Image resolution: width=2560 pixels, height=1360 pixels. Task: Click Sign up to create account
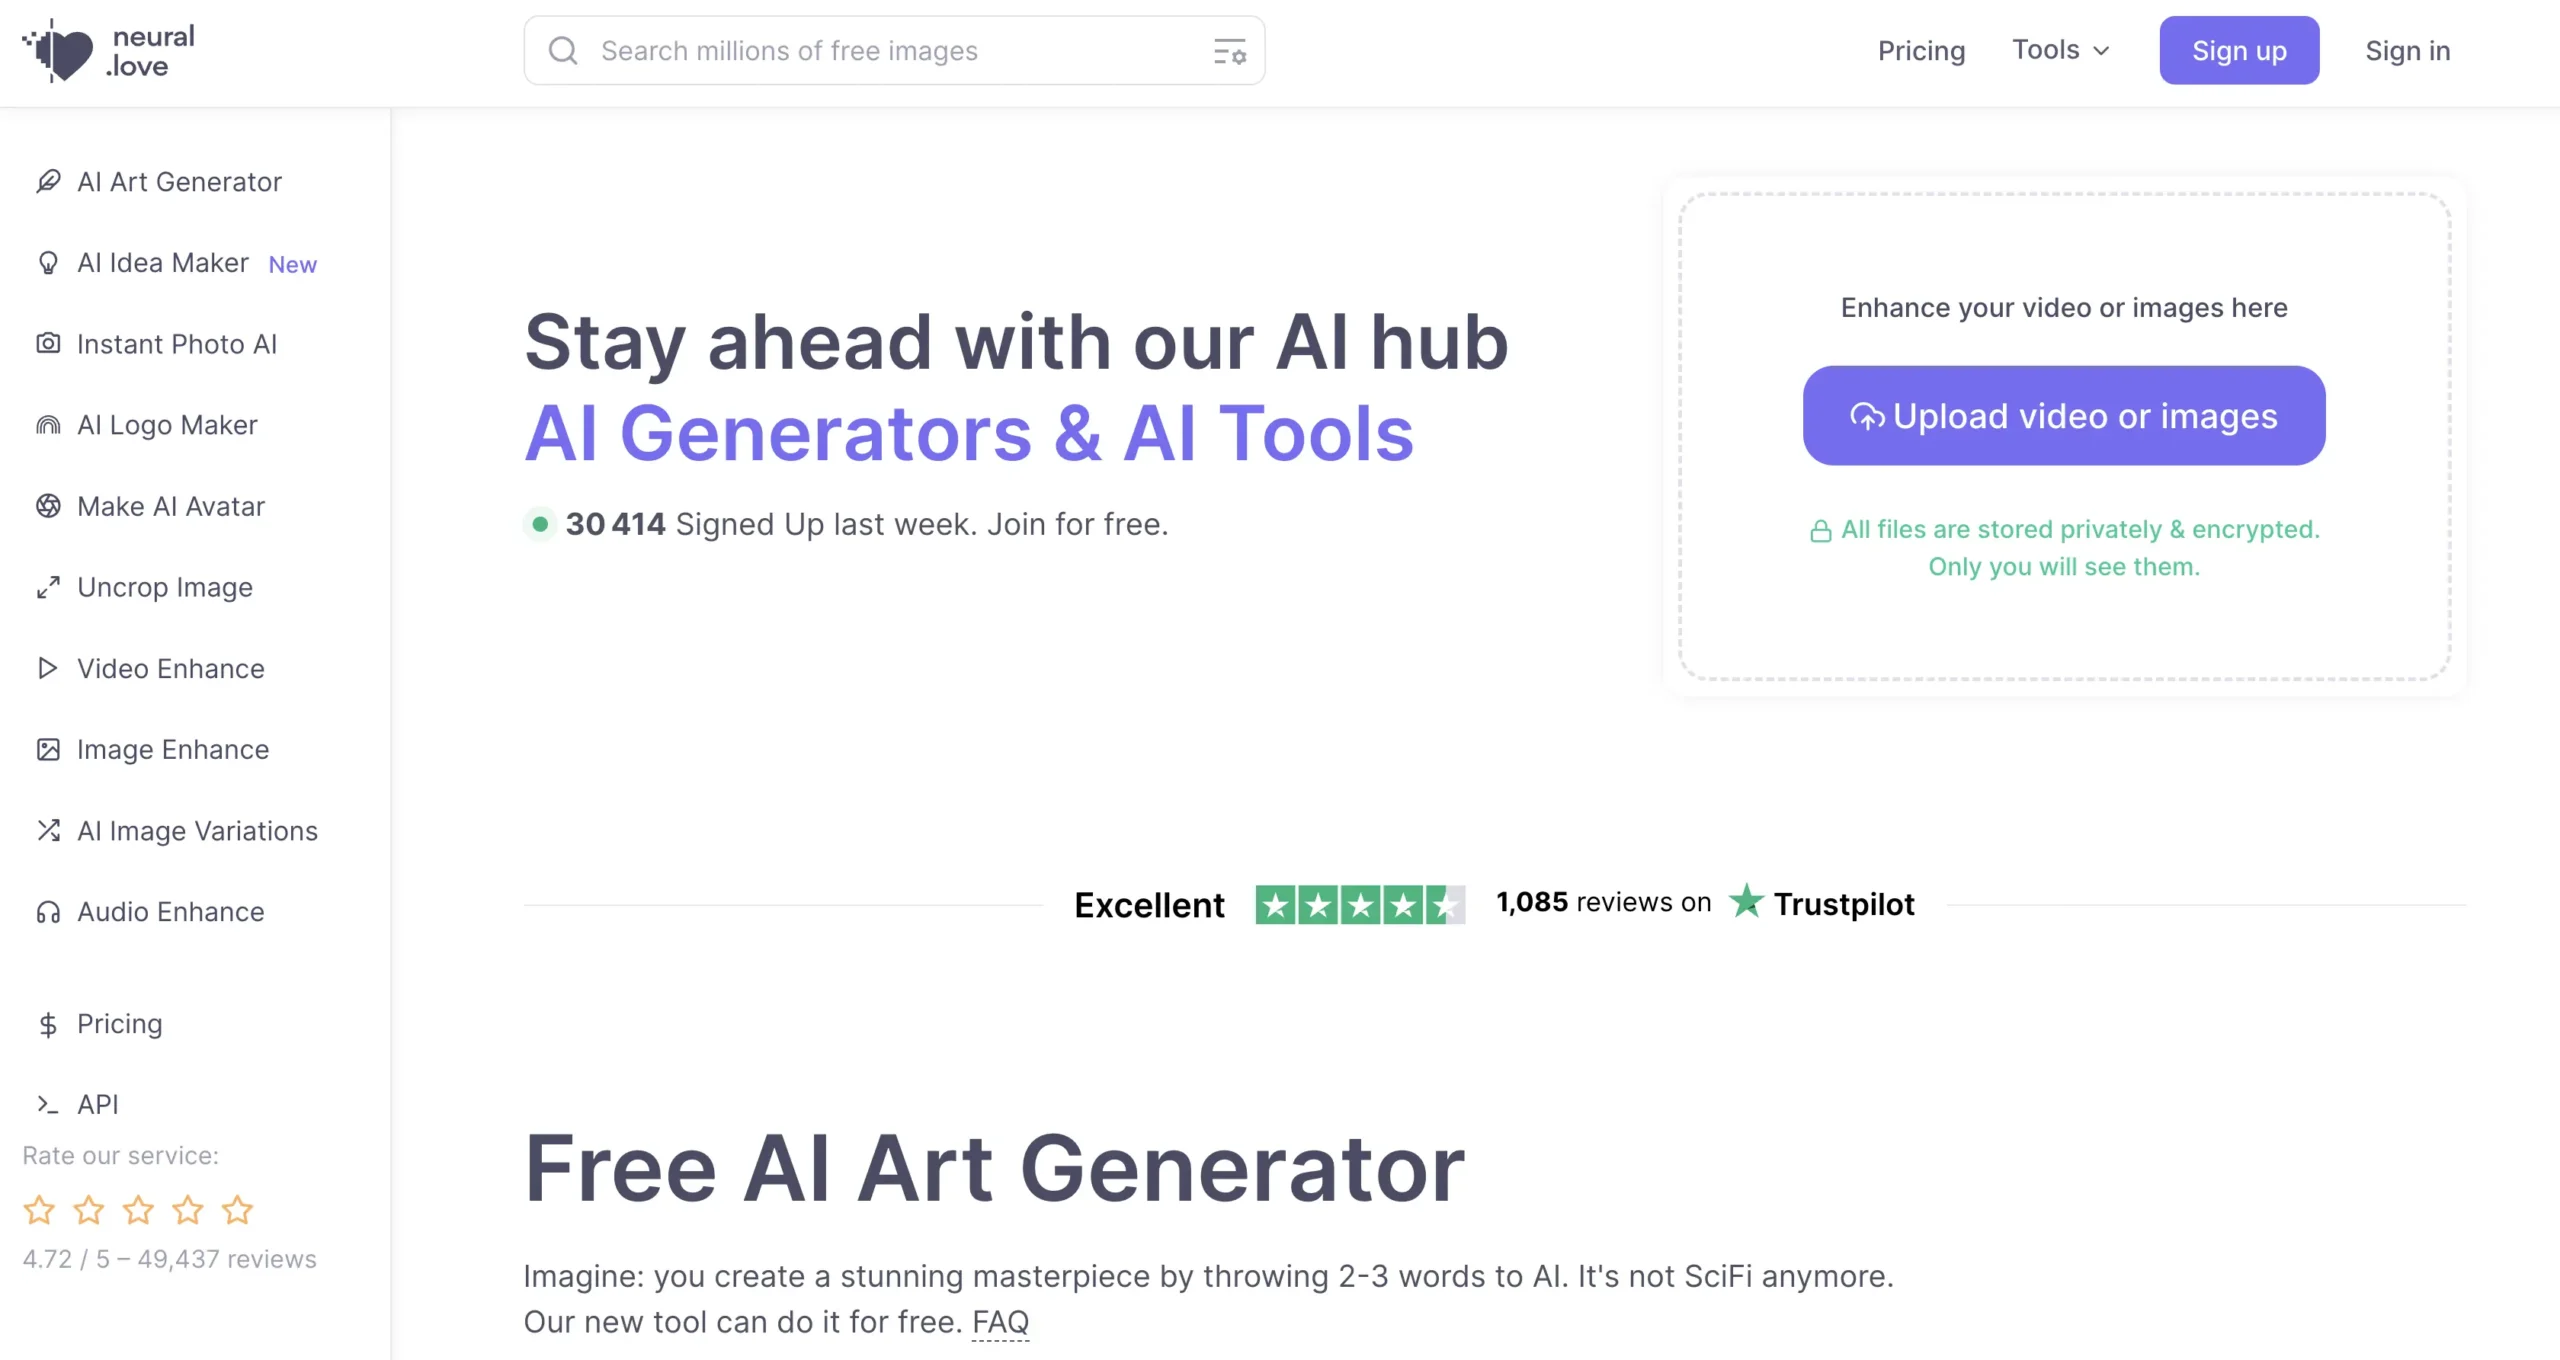2235,51
